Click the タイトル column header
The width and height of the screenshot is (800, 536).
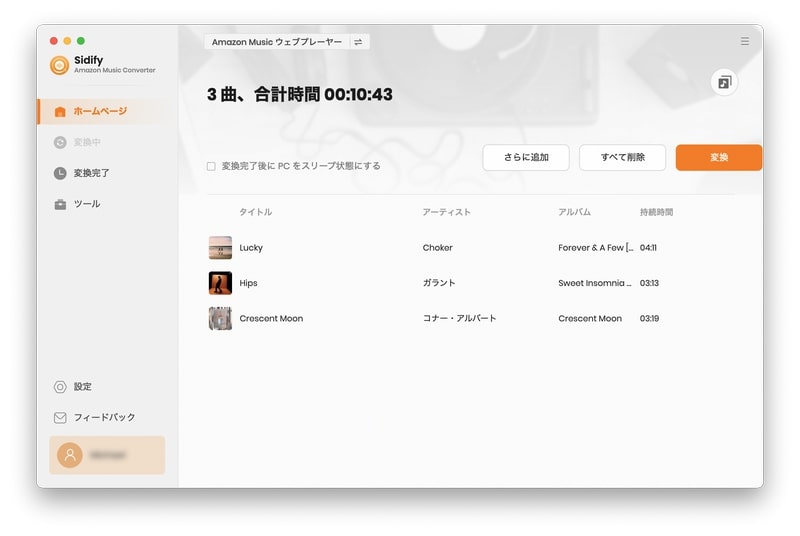(x=256, y=212)
